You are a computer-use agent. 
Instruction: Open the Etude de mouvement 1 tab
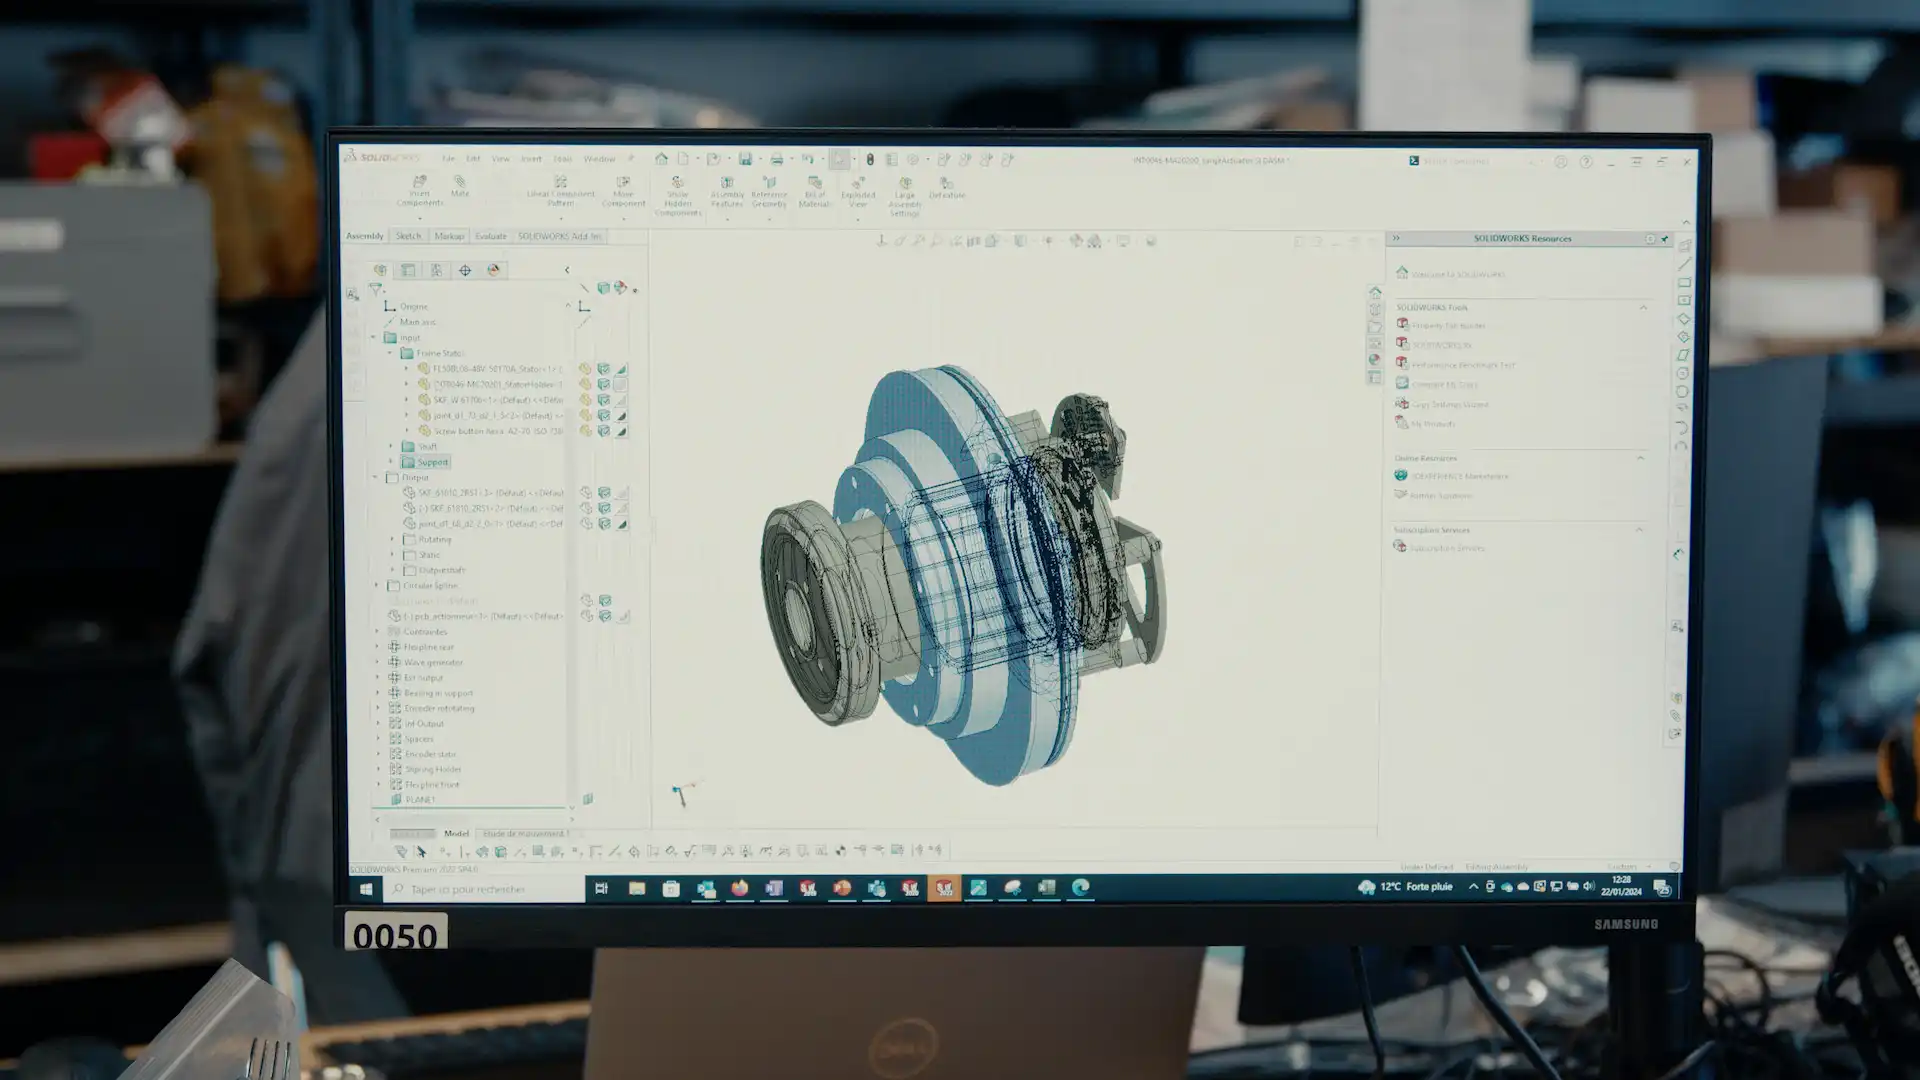526,833
